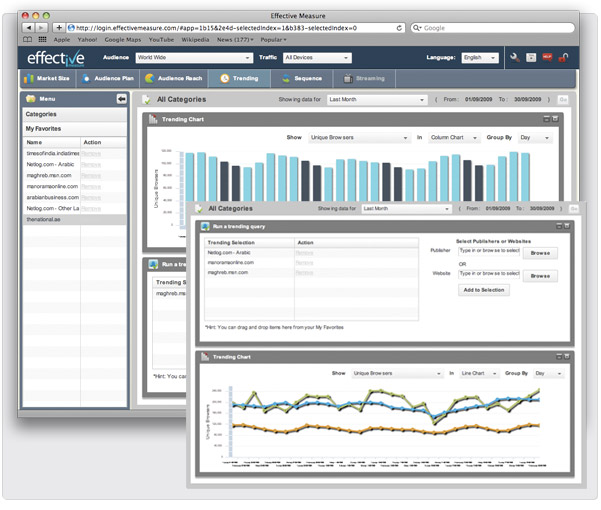The width and height of the screenshot is (601, 510).
Task: Click the effective logo in the header
Action: point(56,58)
